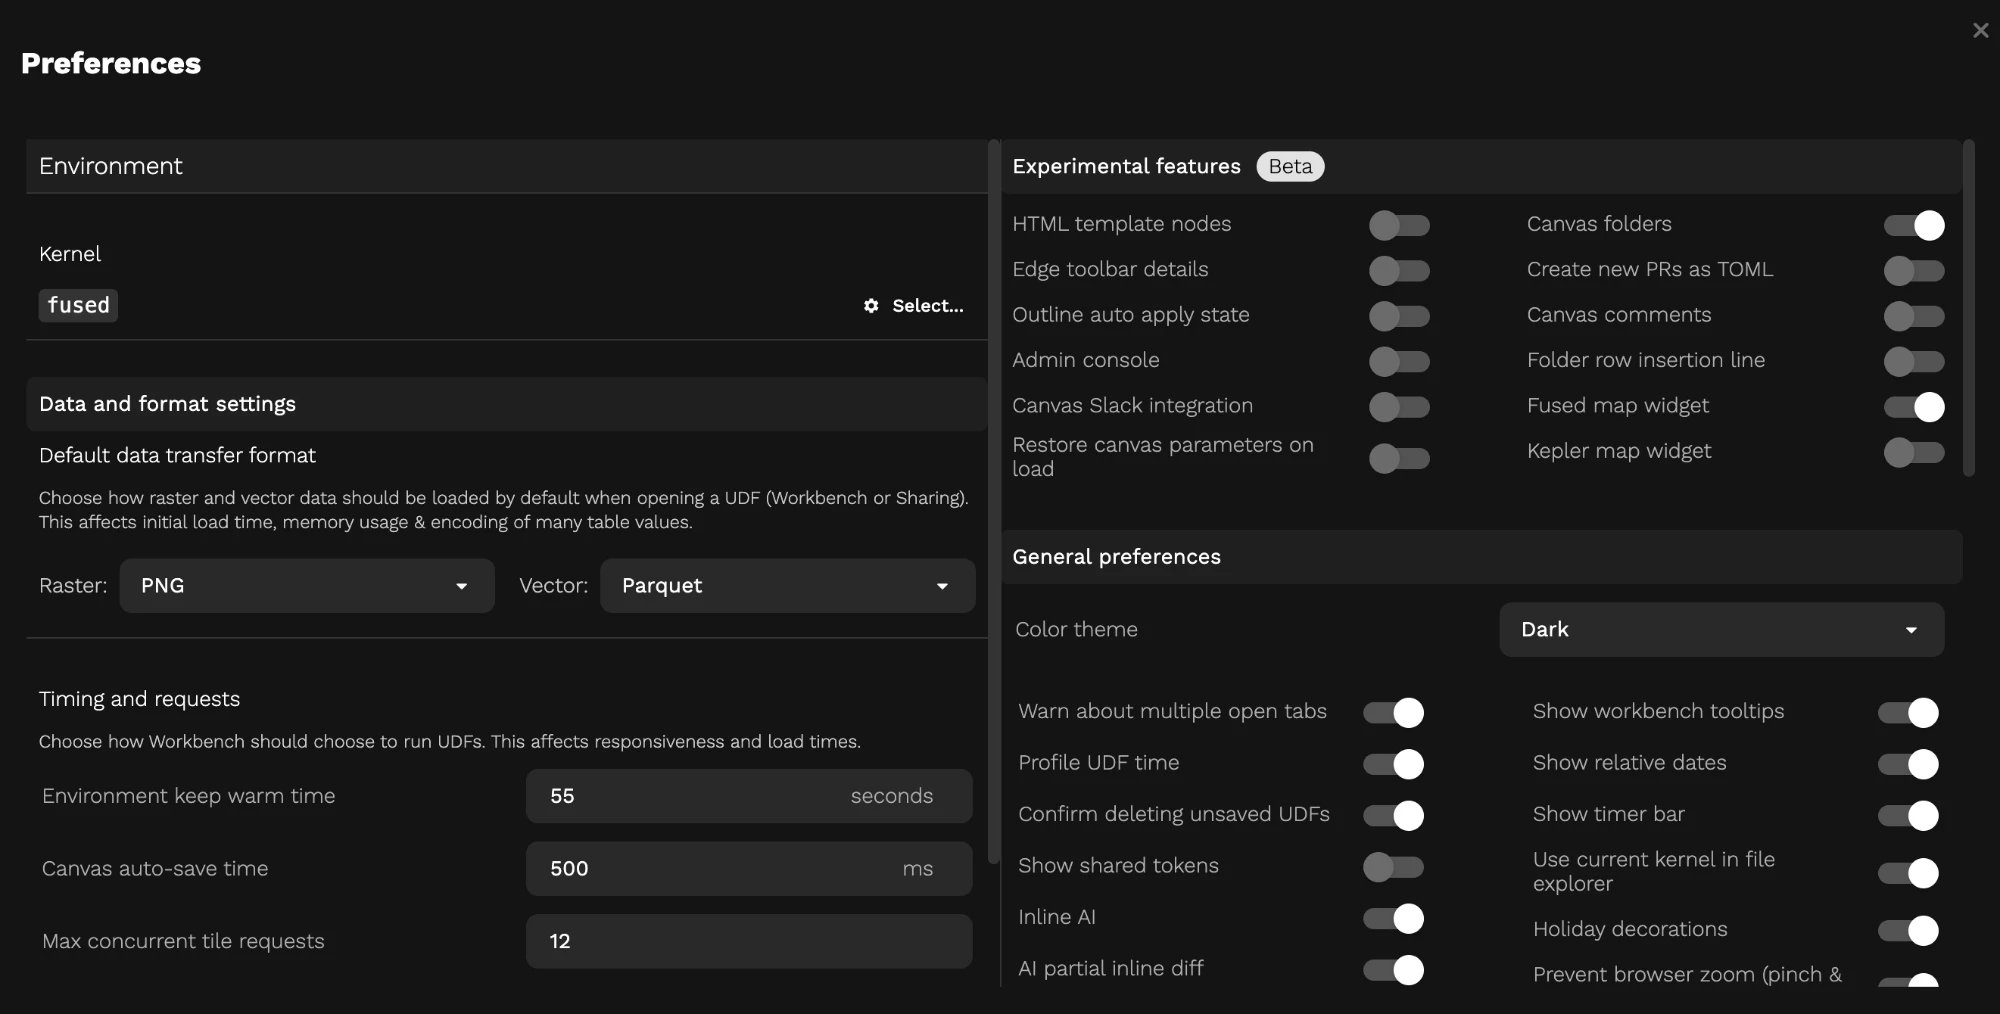The height and width of the screenshot is (1014, 2000).
Task: Edit Max concurrent tile requests value
Action: (x=749, y=941)
